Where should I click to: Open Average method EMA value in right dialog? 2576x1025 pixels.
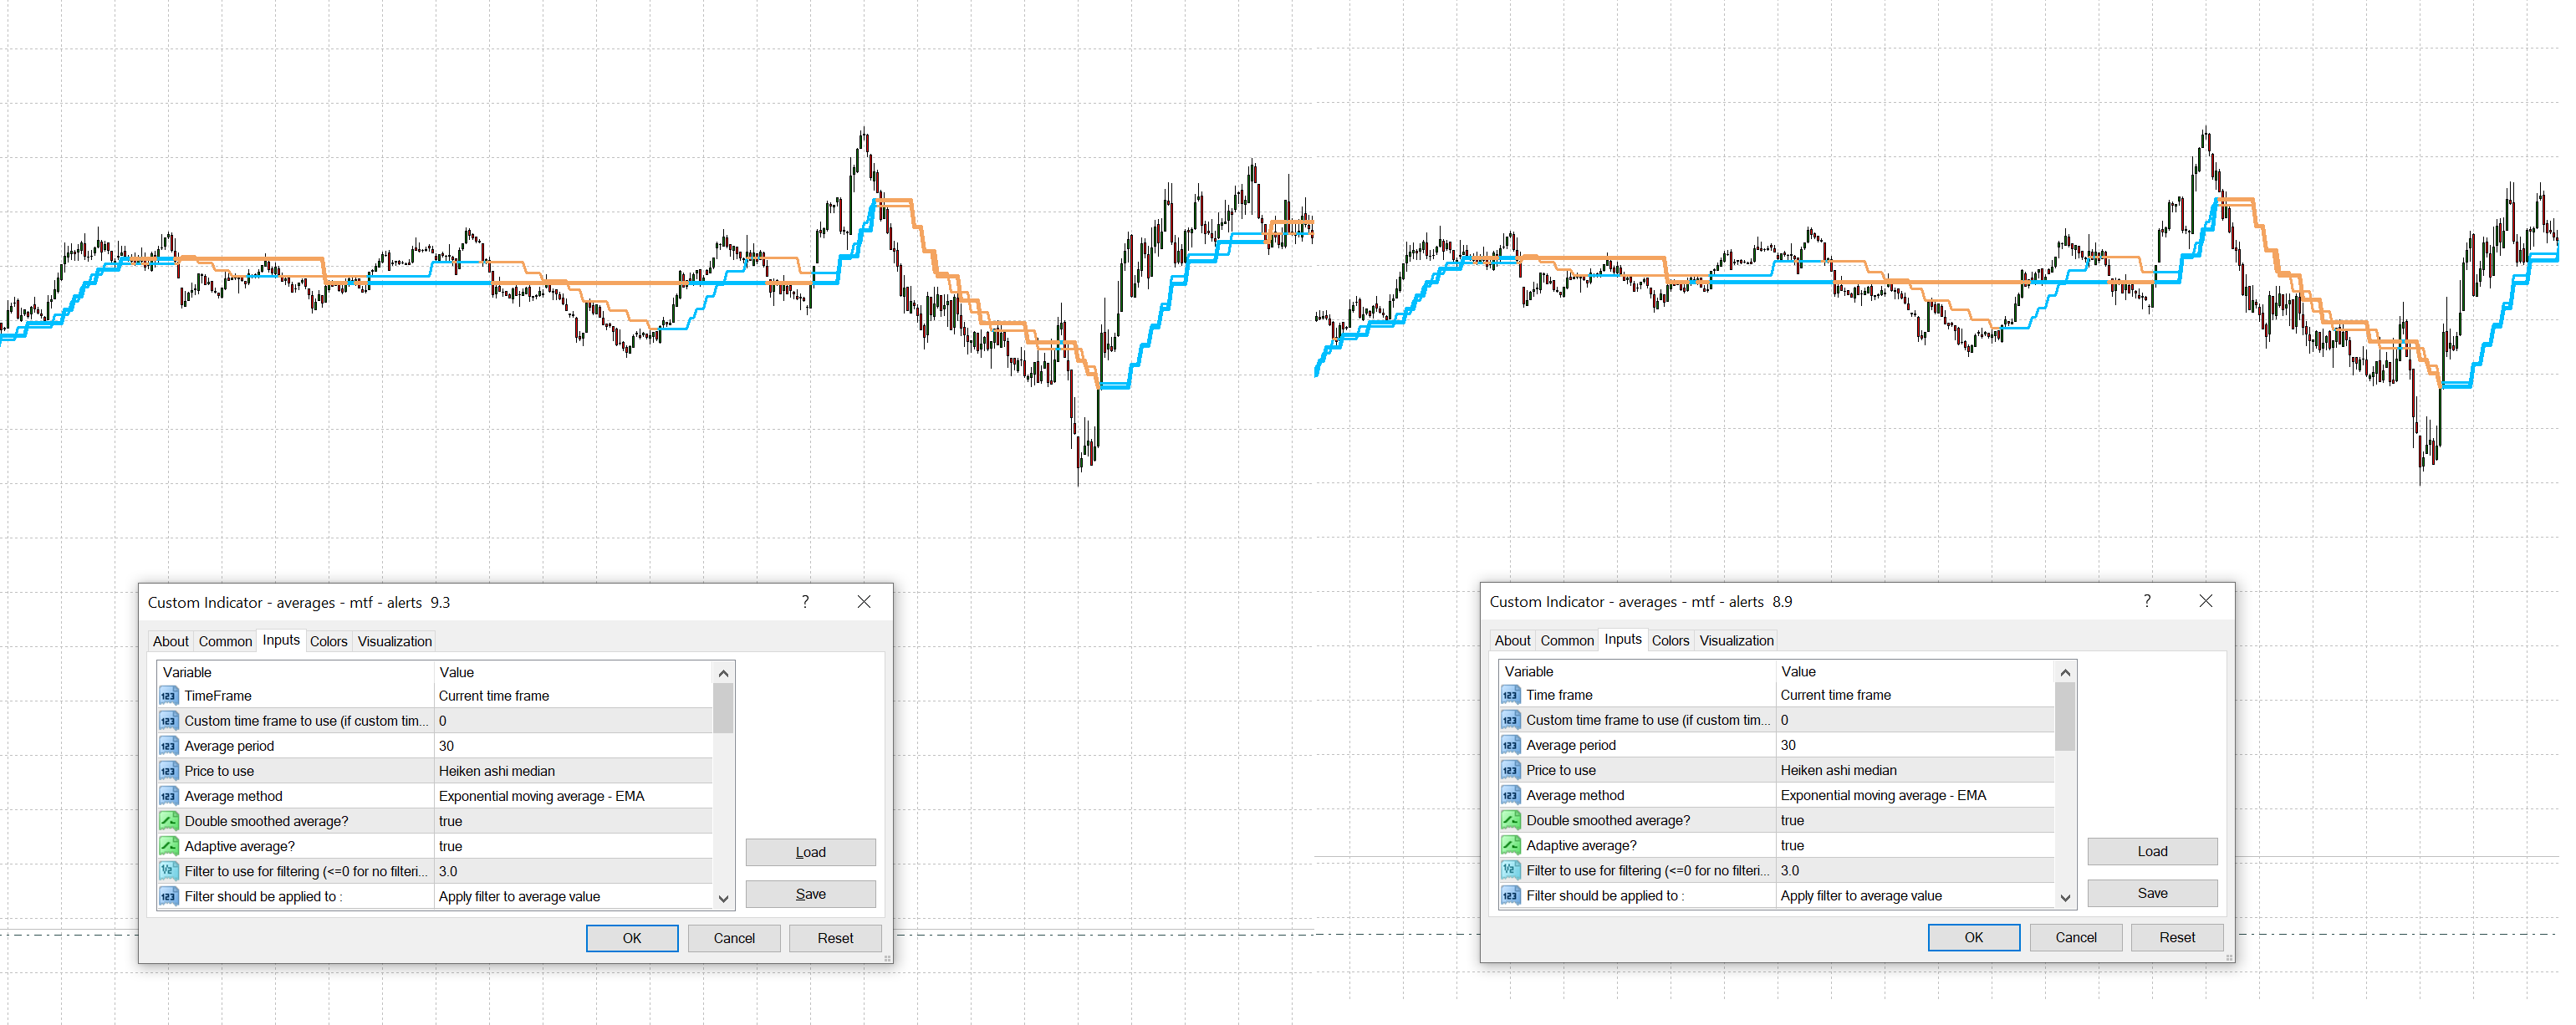pos(1883,795)
